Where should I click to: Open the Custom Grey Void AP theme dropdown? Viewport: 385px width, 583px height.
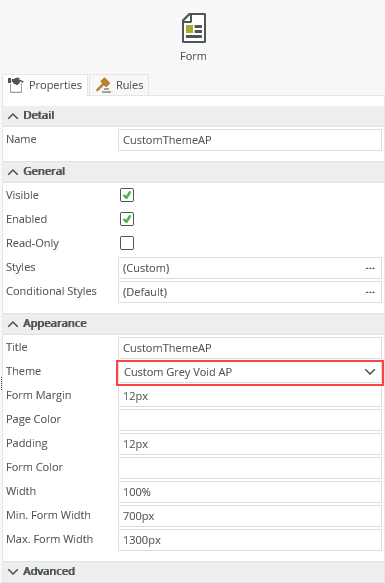[x=250, y=372]
